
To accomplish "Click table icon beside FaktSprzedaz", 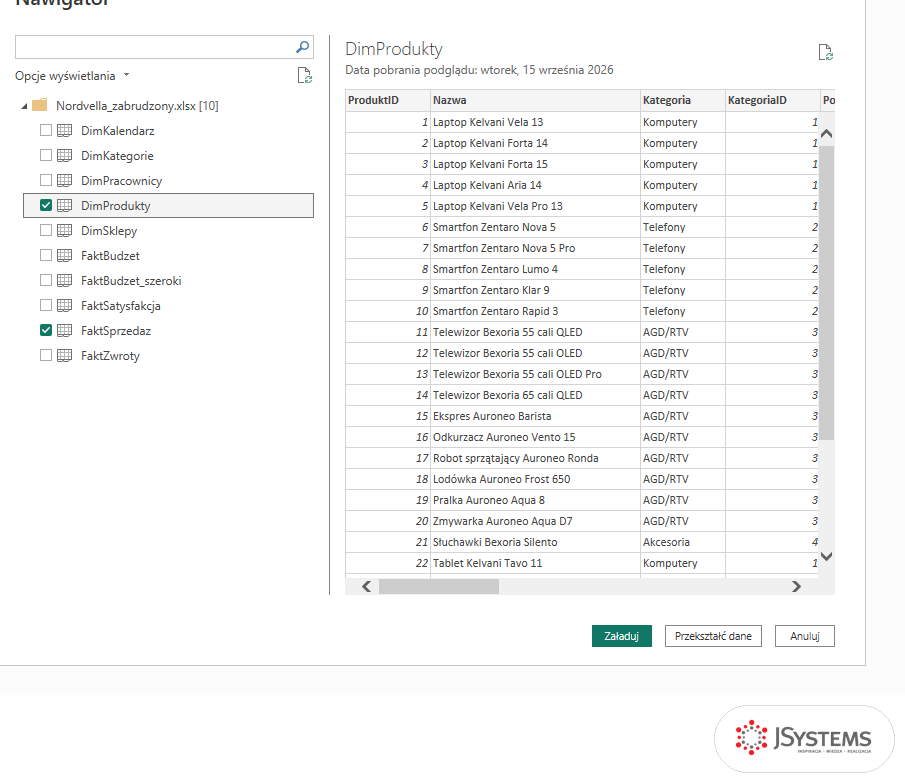I will click(x=65, y=330).
